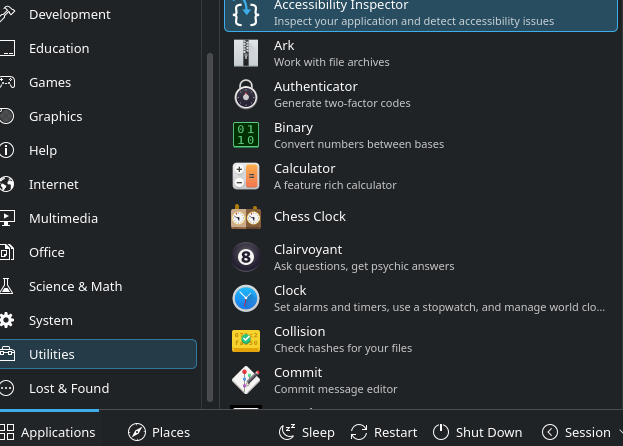Viewport: 623px width, 446px height.
Task: Launch Ark via its zipper icon
Action: click(246, 53)
